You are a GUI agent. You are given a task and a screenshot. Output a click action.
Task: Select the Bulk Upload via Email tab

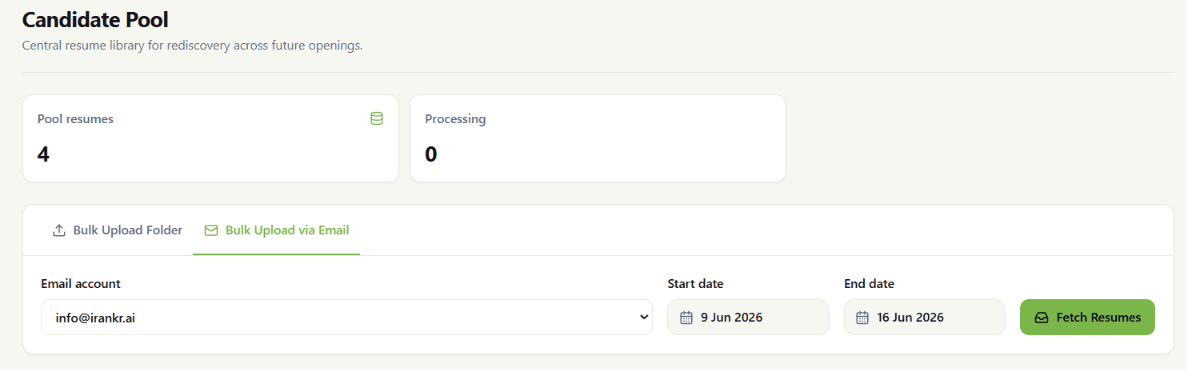pos(276,230)
